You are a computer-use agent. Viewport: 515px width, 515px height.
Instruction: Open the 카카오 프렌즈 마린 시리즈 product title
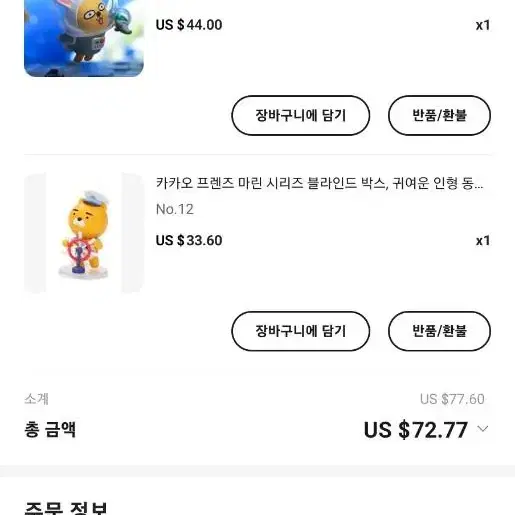[x=319, y=183]
